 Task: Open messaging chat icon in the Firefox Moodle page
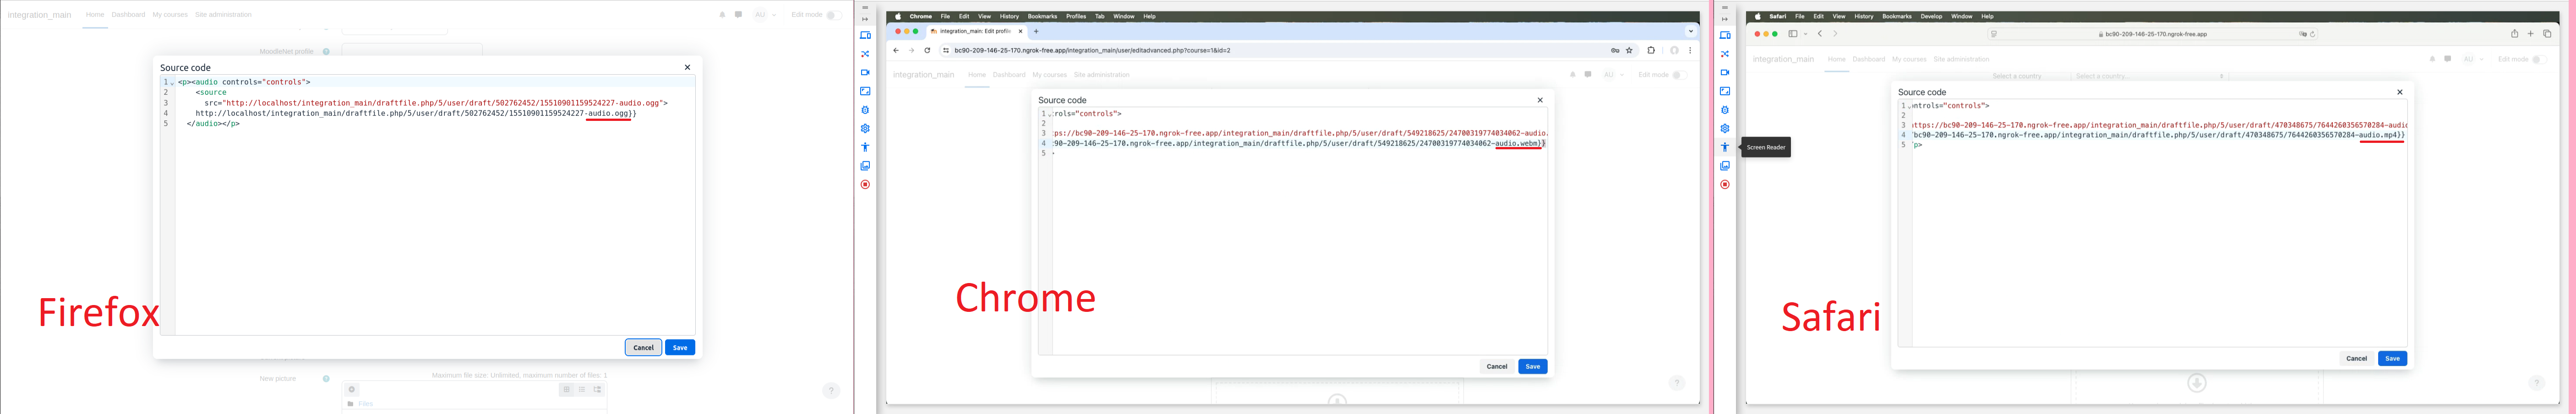coord(738,15)
